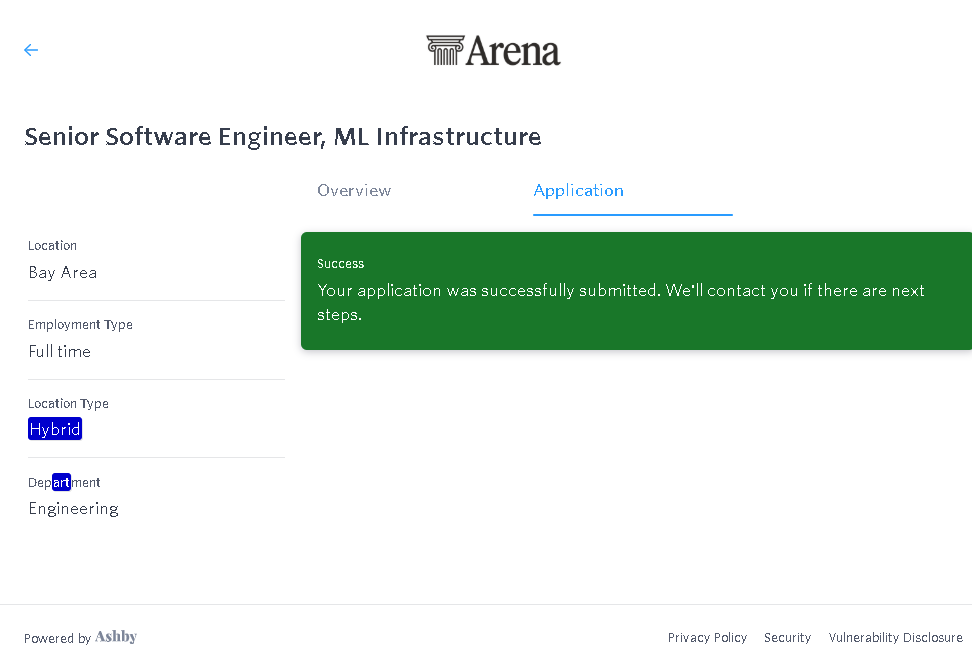Click the Full time employment value
Screen dimensions: 972x671
60,351
